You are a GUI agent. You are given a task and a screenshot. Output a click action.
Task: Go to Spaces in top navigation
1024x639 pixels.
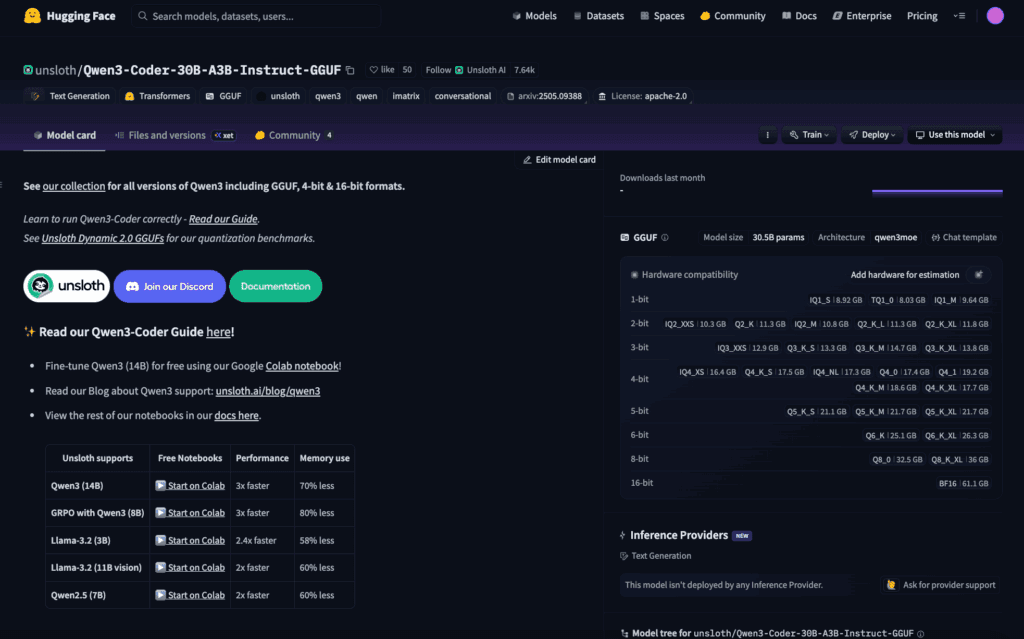(x=662, y=16)
